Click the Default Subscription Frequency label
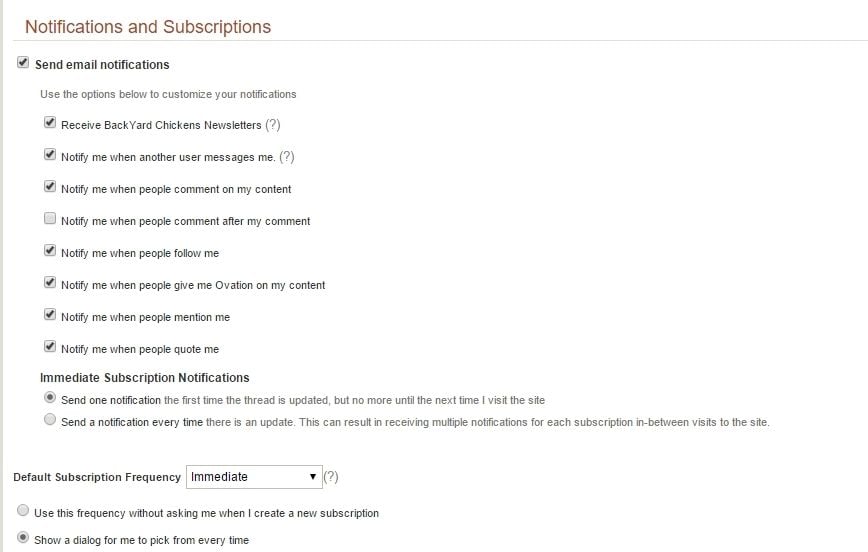 click(x=97, y=478)
